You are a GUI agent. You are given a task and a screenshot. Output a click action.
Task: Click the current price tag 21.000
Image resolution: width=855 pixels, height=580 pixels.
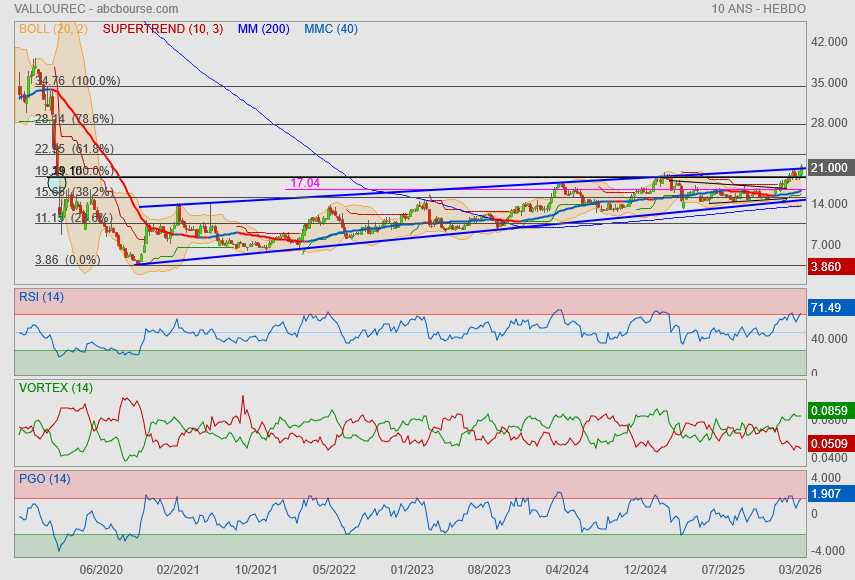(830, 168)
